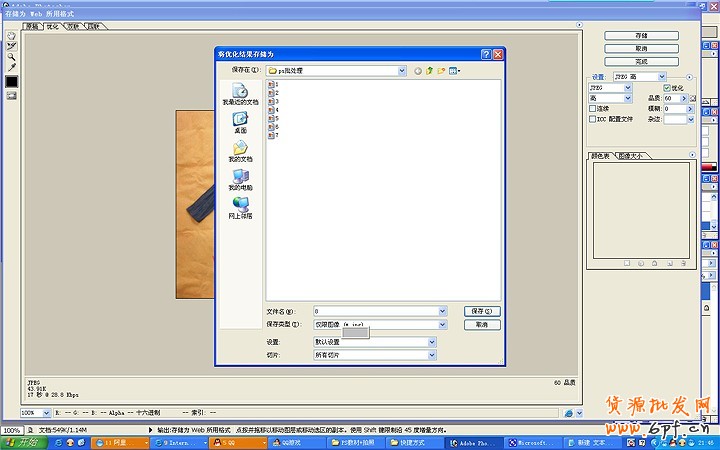Click the black eyedropper color swatch
Image resolution: width=720 pixels, height=450 pixels.
[x=11, y=81]
